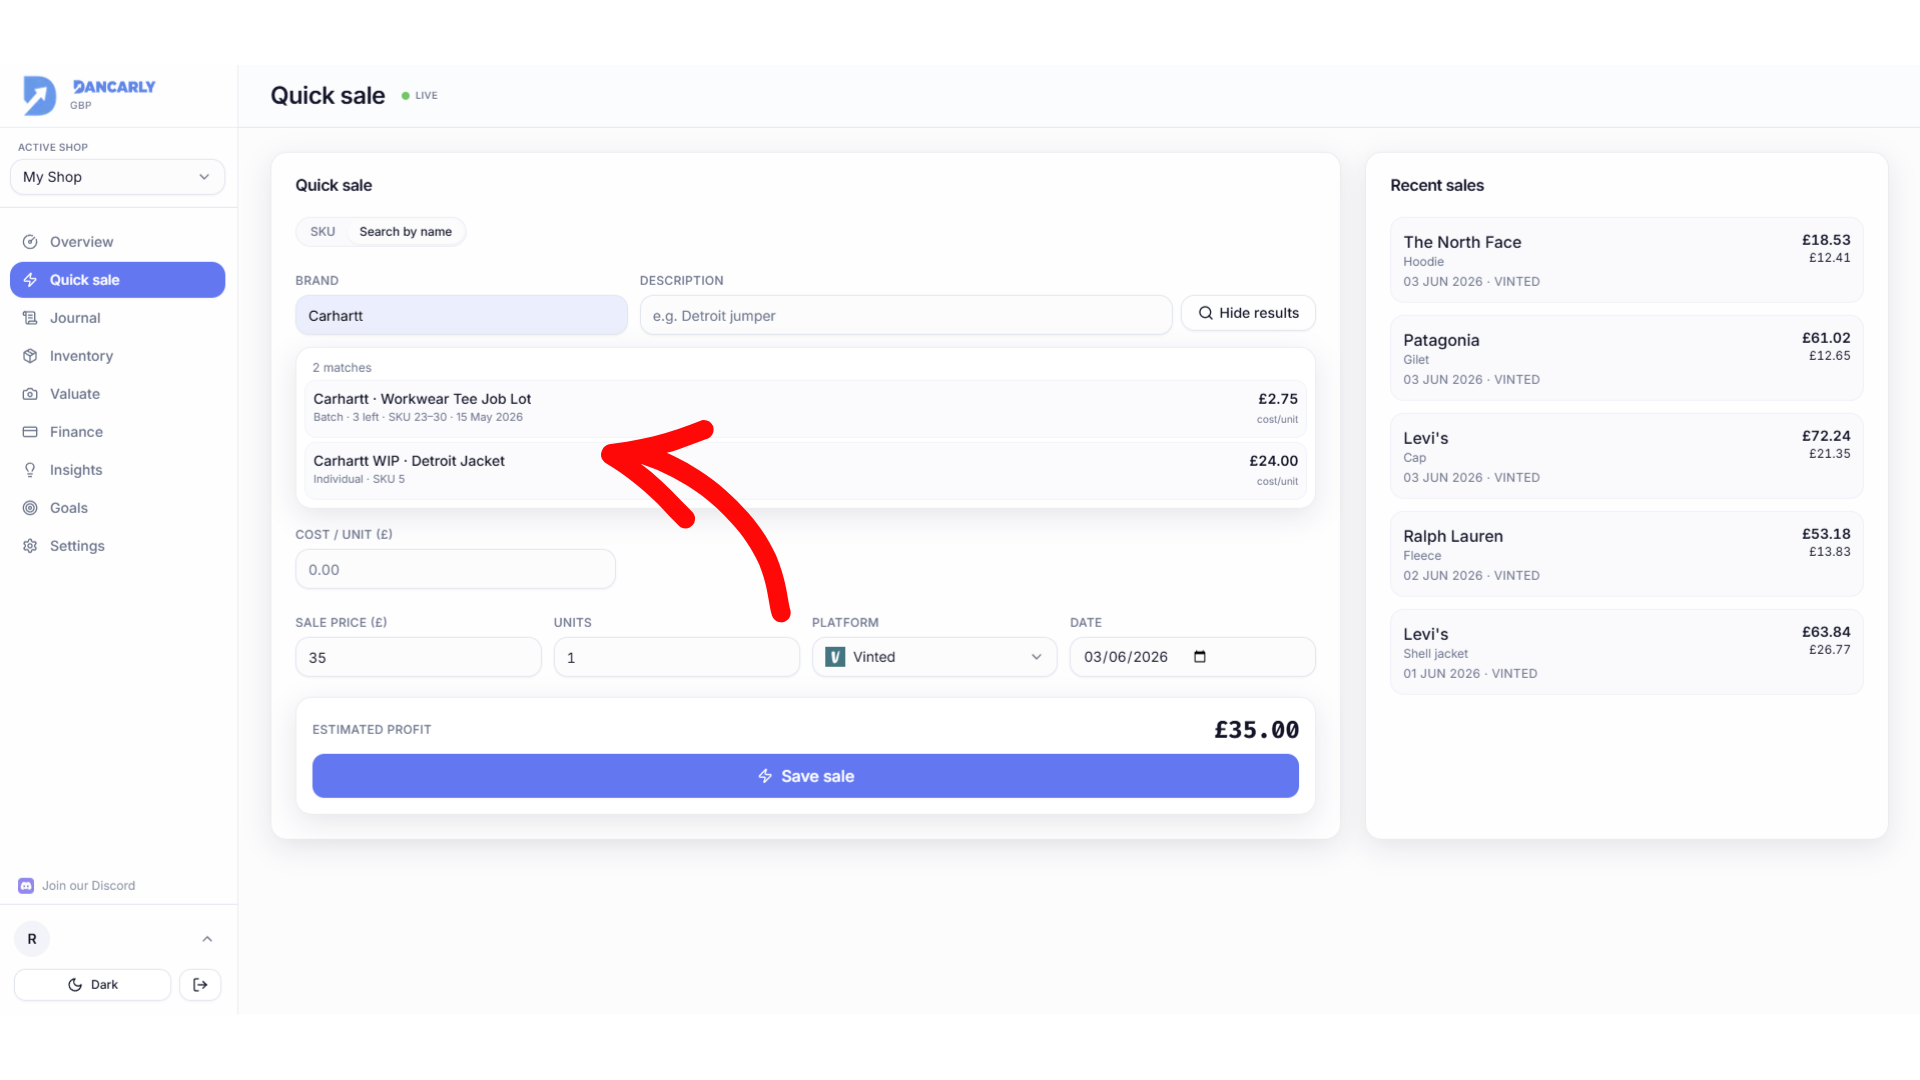1920x1080 pixels.
Task: Click the LIVE status indicator
Action: point(420,96)
